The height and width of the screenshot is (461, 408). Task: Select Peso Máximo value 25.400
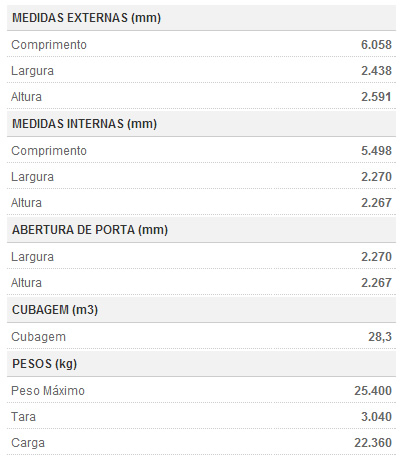pyautogui.click(x=373, y=391)
